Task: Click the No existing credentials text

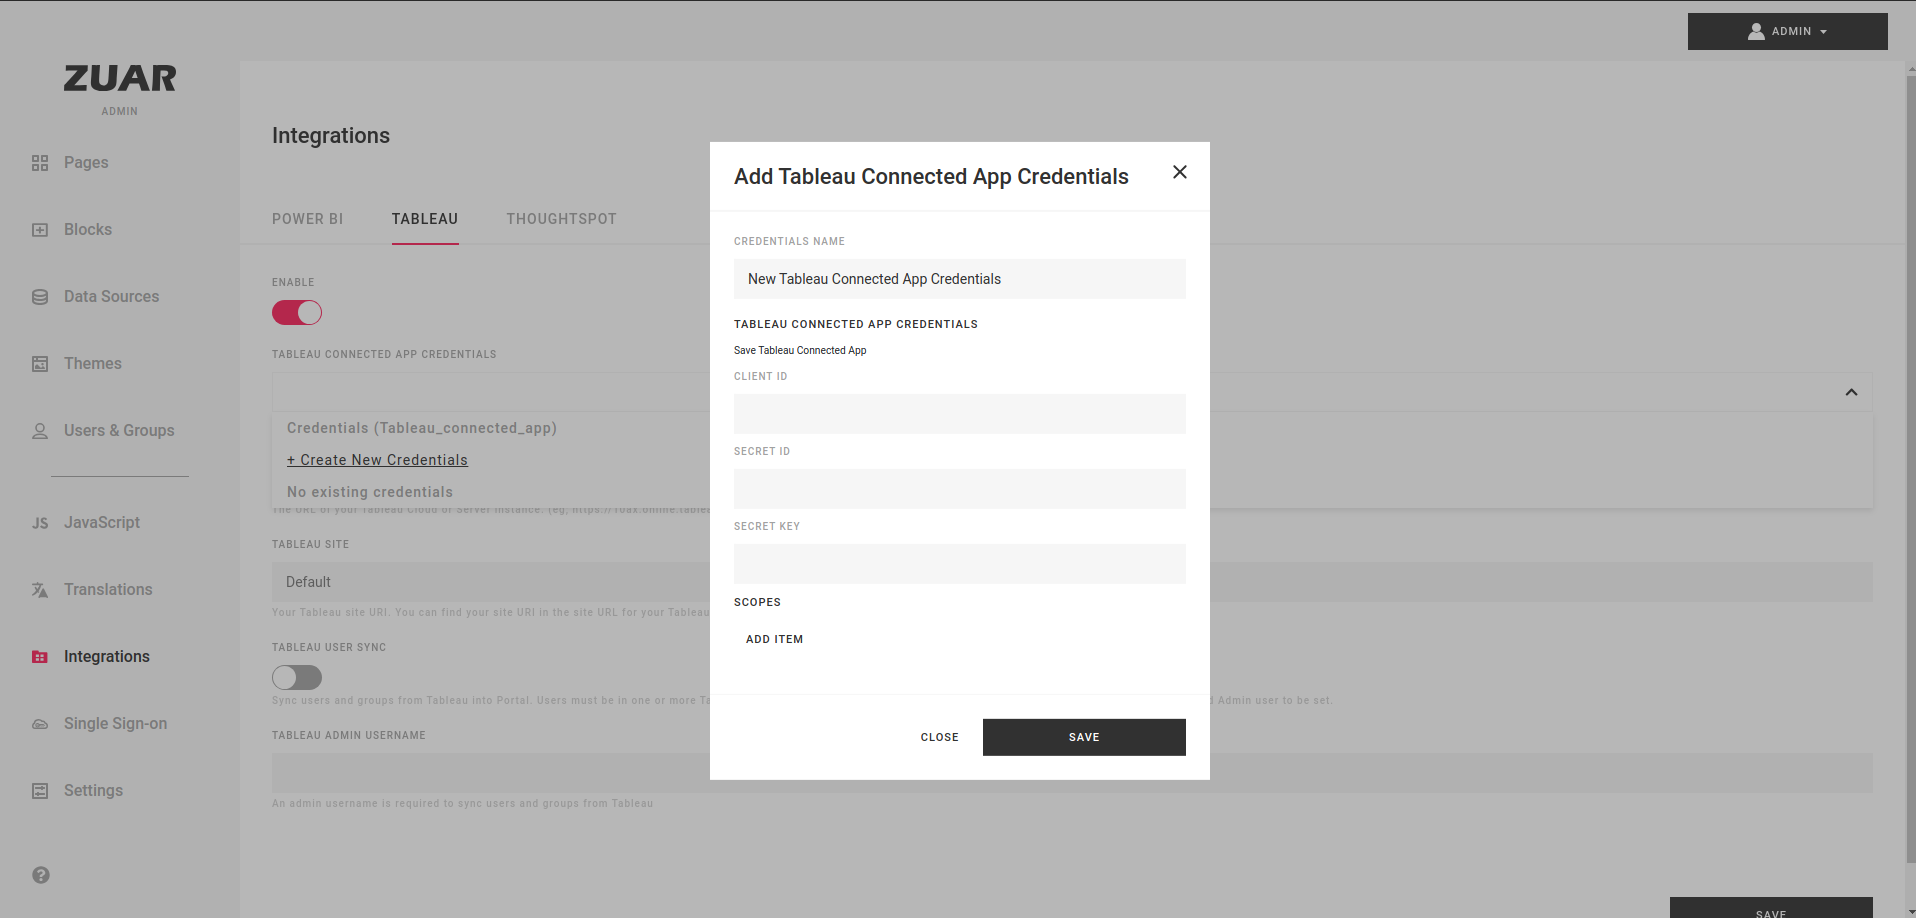Action: point(370,492)
